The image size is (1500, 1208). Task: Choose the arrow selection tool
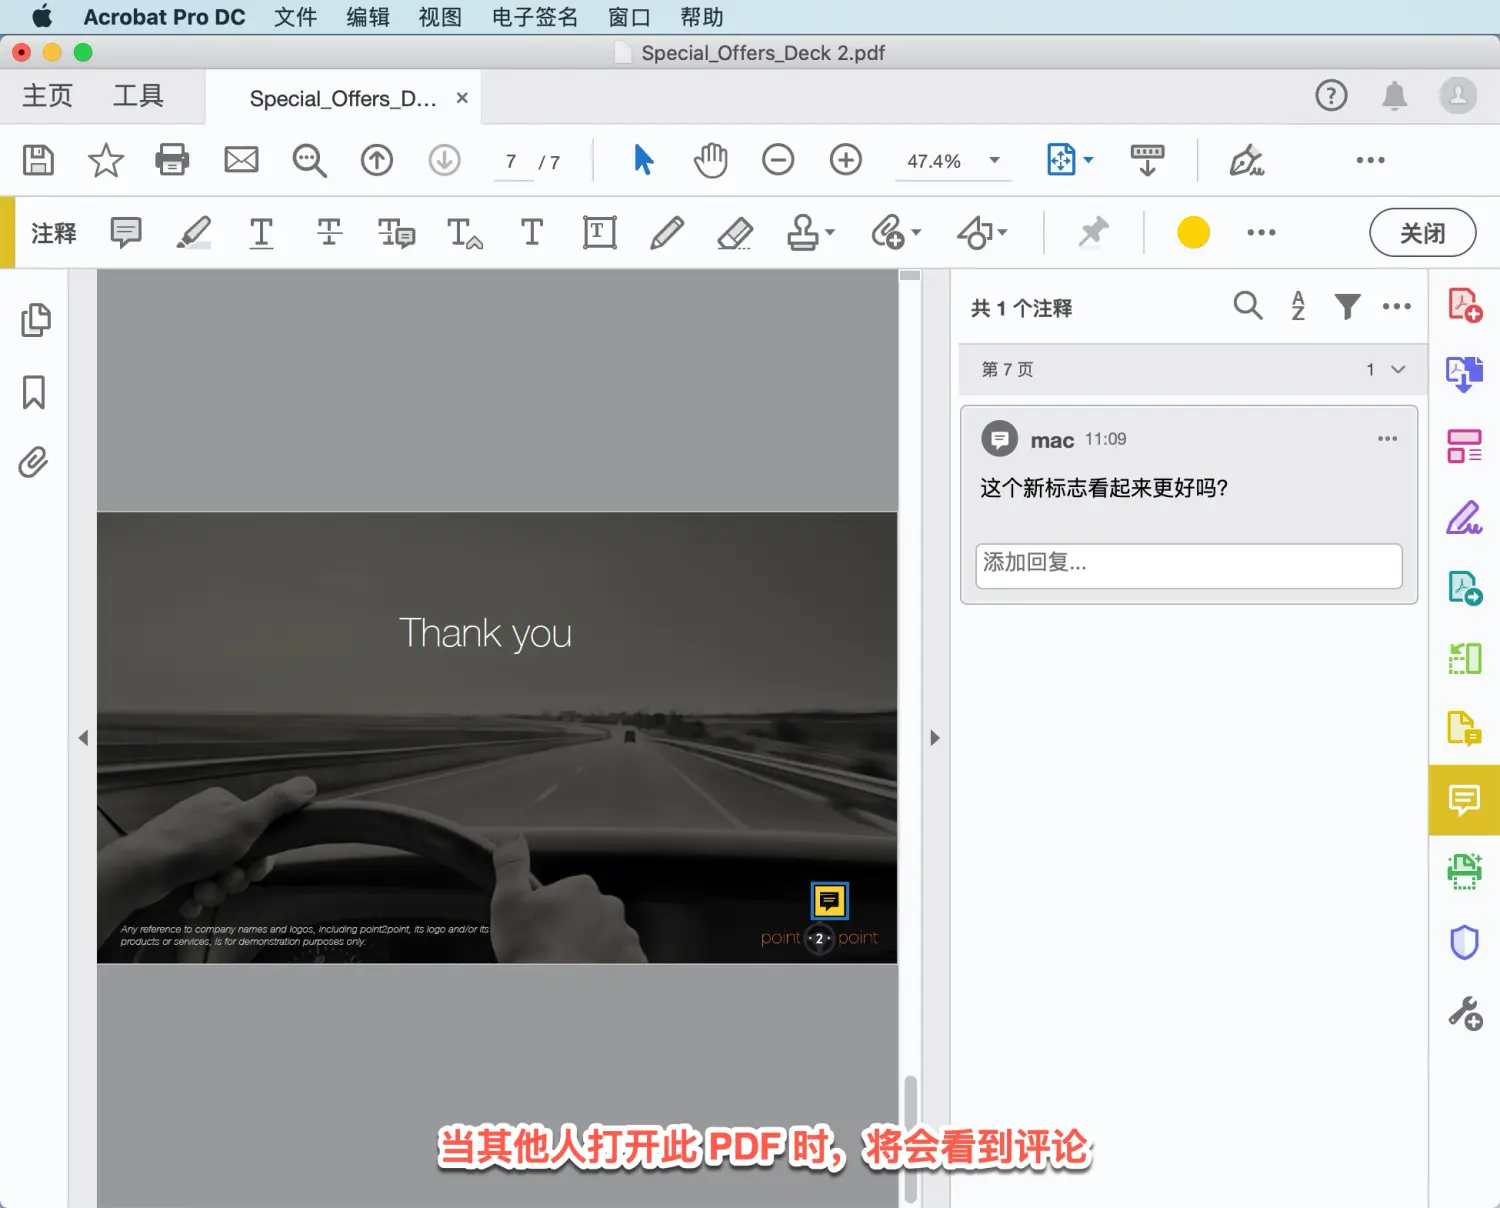point(643,160)
